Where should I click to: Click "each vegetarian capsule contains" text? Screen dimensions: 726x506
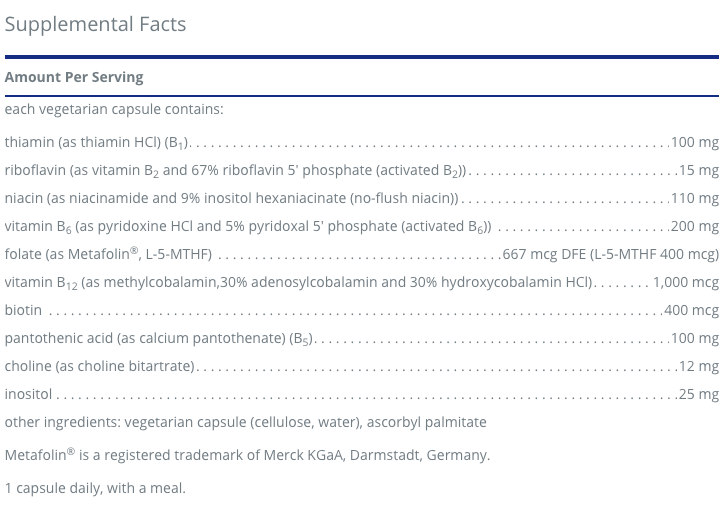point(114,108)
